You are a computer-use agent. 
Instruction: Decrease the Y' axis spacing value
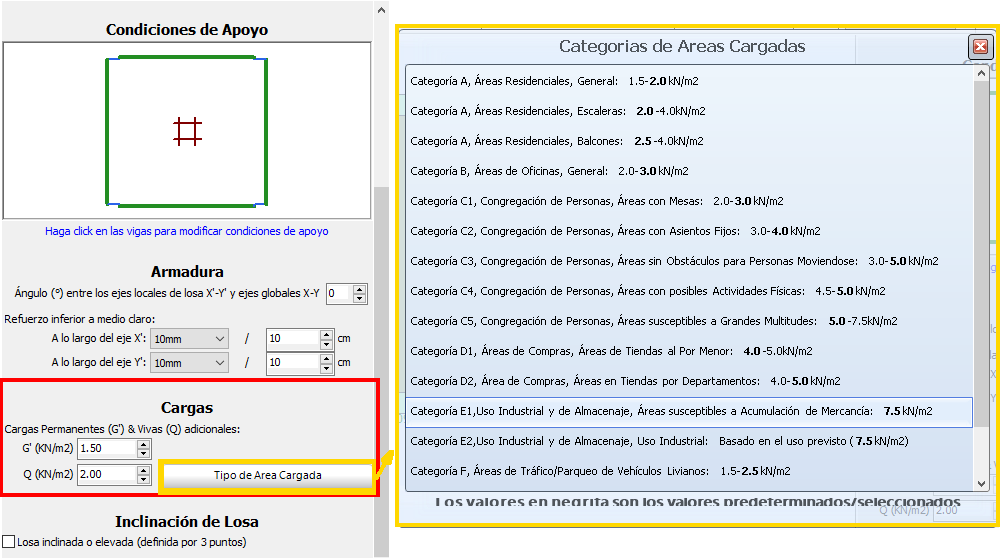tap(326, 367)
